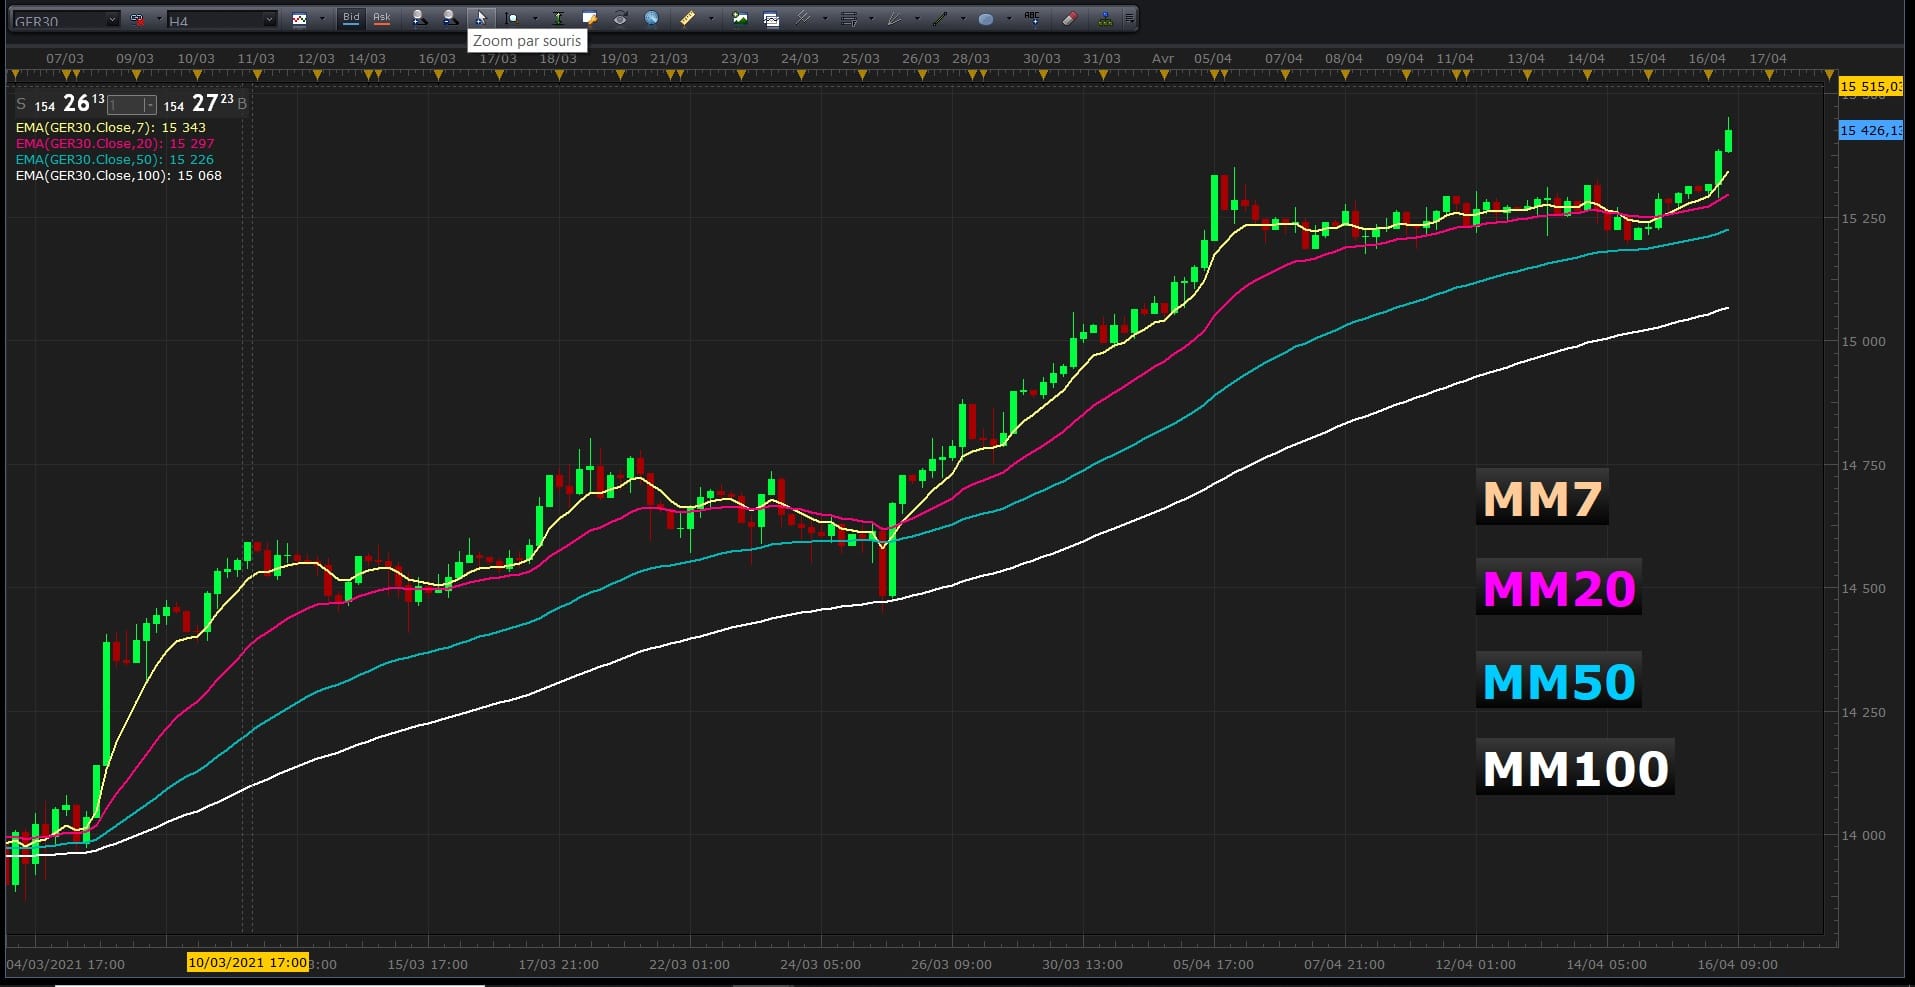This screenshot has height=987, width=1915.
Task: Click the eye refresh visibility icon
Action: (621, 18)
